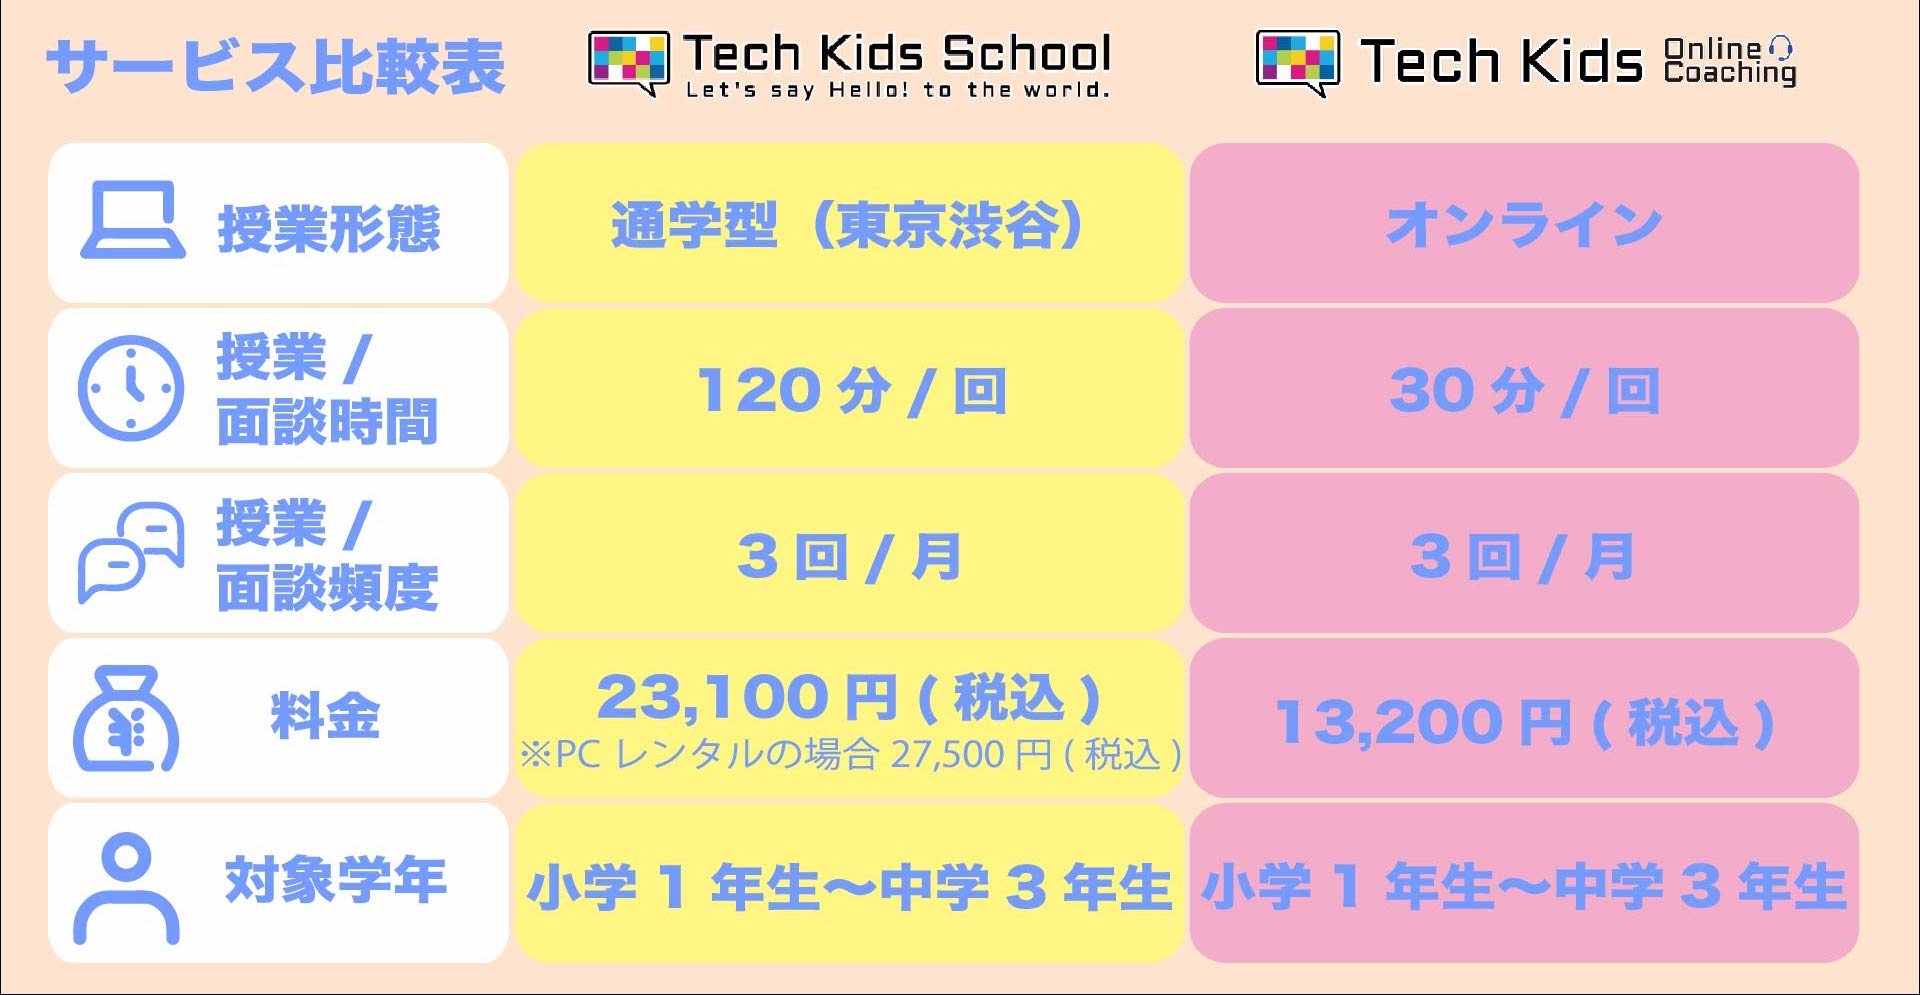Click the 30分/回 cell
Screen dimensions: 1920x995
(1524, 388)
